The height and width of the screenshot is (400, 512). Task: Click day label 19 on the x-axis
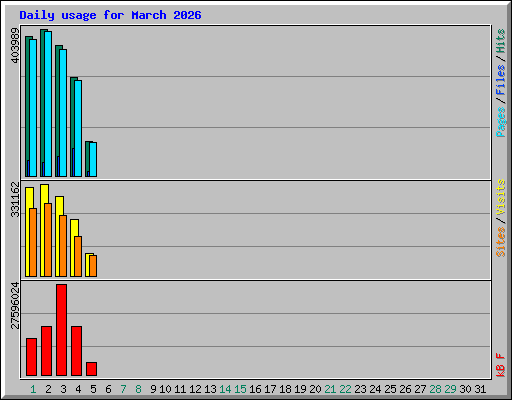pyautogui.click(x=300, y=389)
